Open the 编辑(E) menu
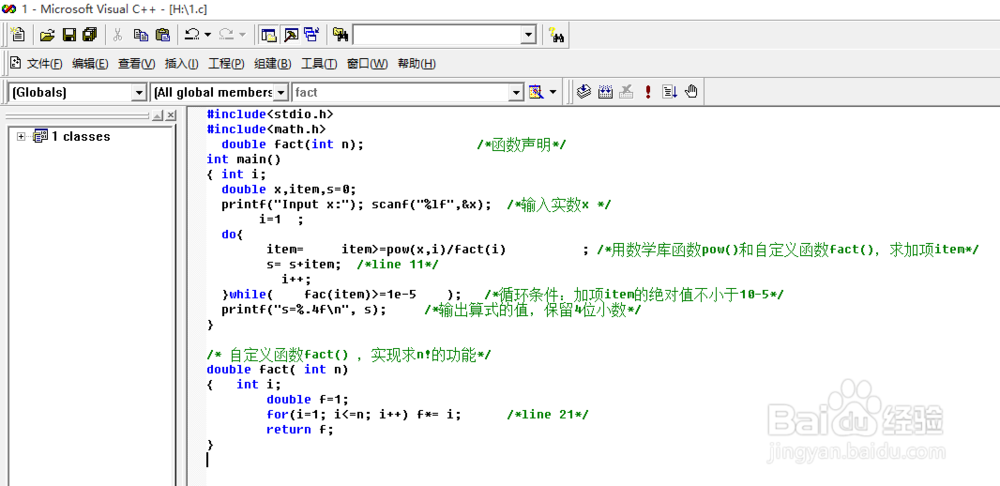Viewport: 1000px width, 486px height. tap(90, 64)
